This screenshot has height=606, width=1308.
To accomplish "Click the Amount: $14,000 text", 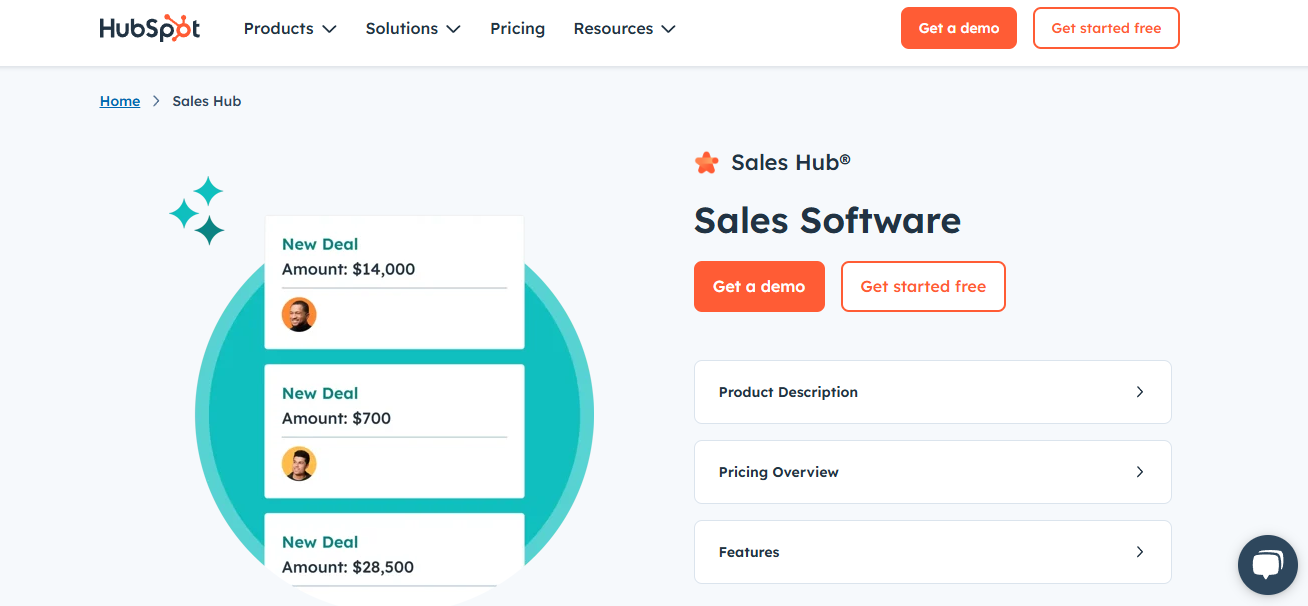I will 348,269.
